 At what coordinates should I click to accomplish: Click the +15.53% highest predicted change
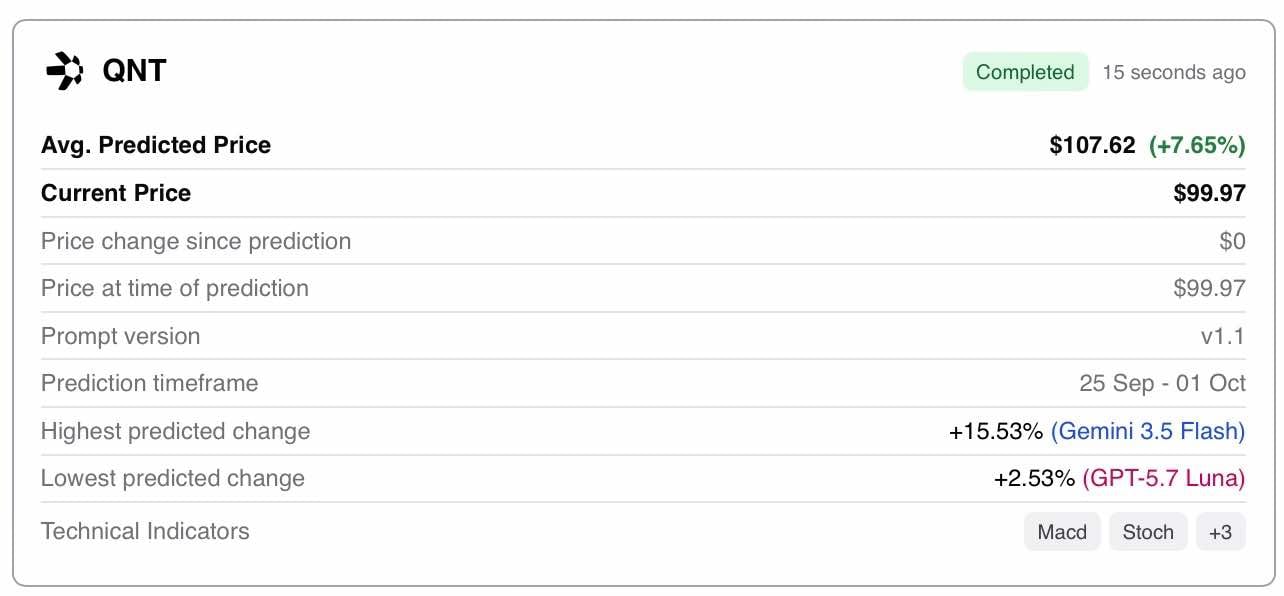[996, 431]
